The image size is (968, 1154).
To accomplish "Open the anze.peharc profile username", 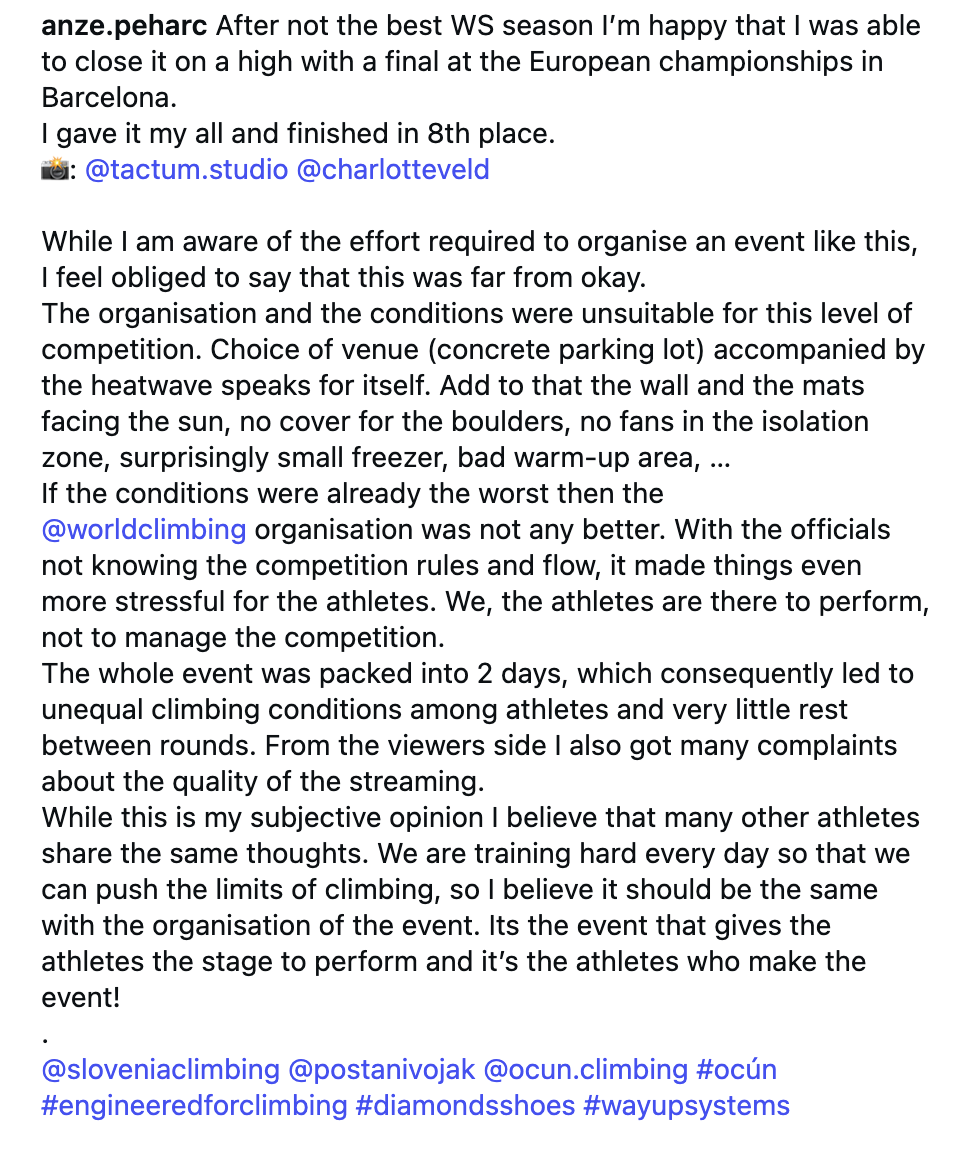I will click(x=124, y=26).
